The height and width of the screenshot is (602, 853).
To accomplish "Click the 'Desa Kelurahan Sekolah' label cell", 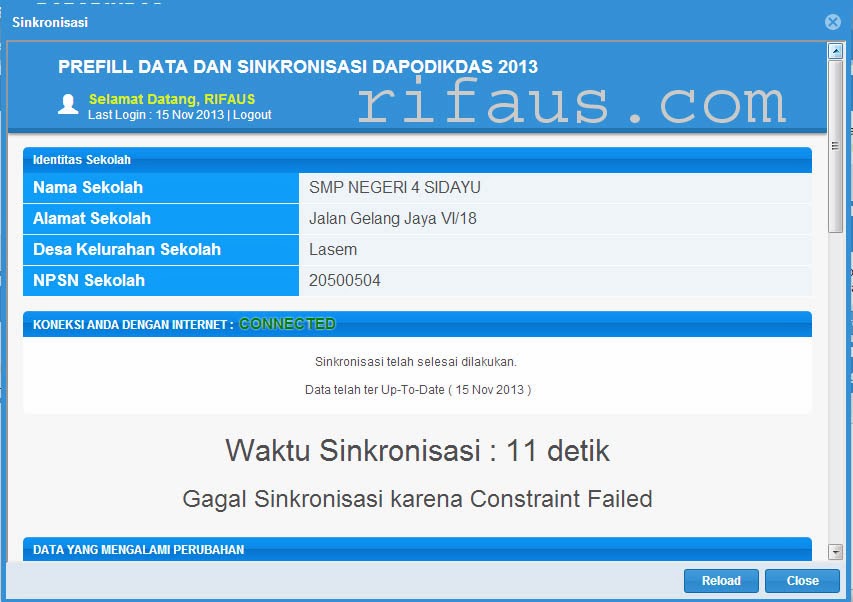I will 161,250.
